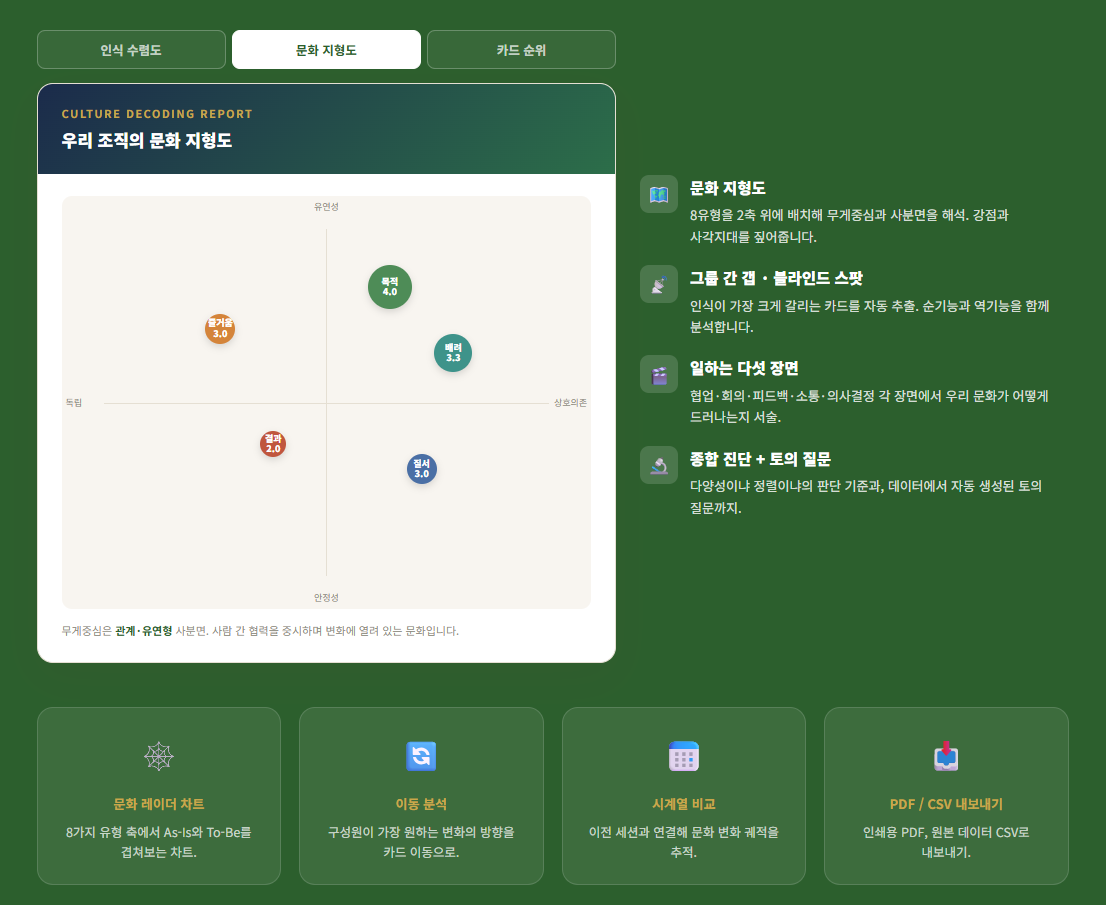The image size is (1106, 905).
Task: Click the red 결과 2.0 bubble
Action: pyautogui.click(x=273, y=444)
